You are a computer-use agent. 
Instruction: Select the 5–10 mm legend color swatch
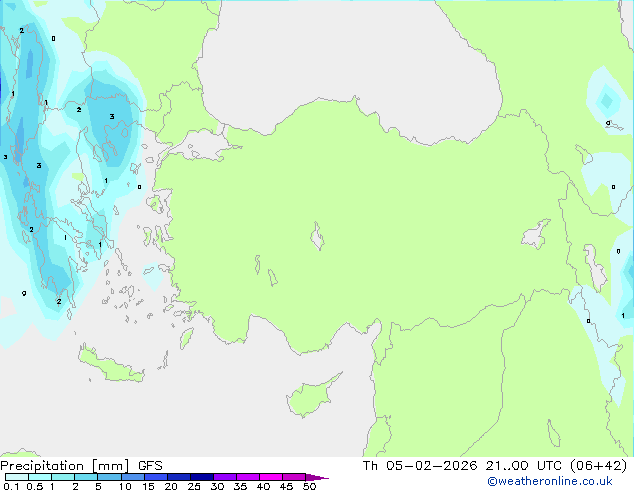click(x=109, y=477)
